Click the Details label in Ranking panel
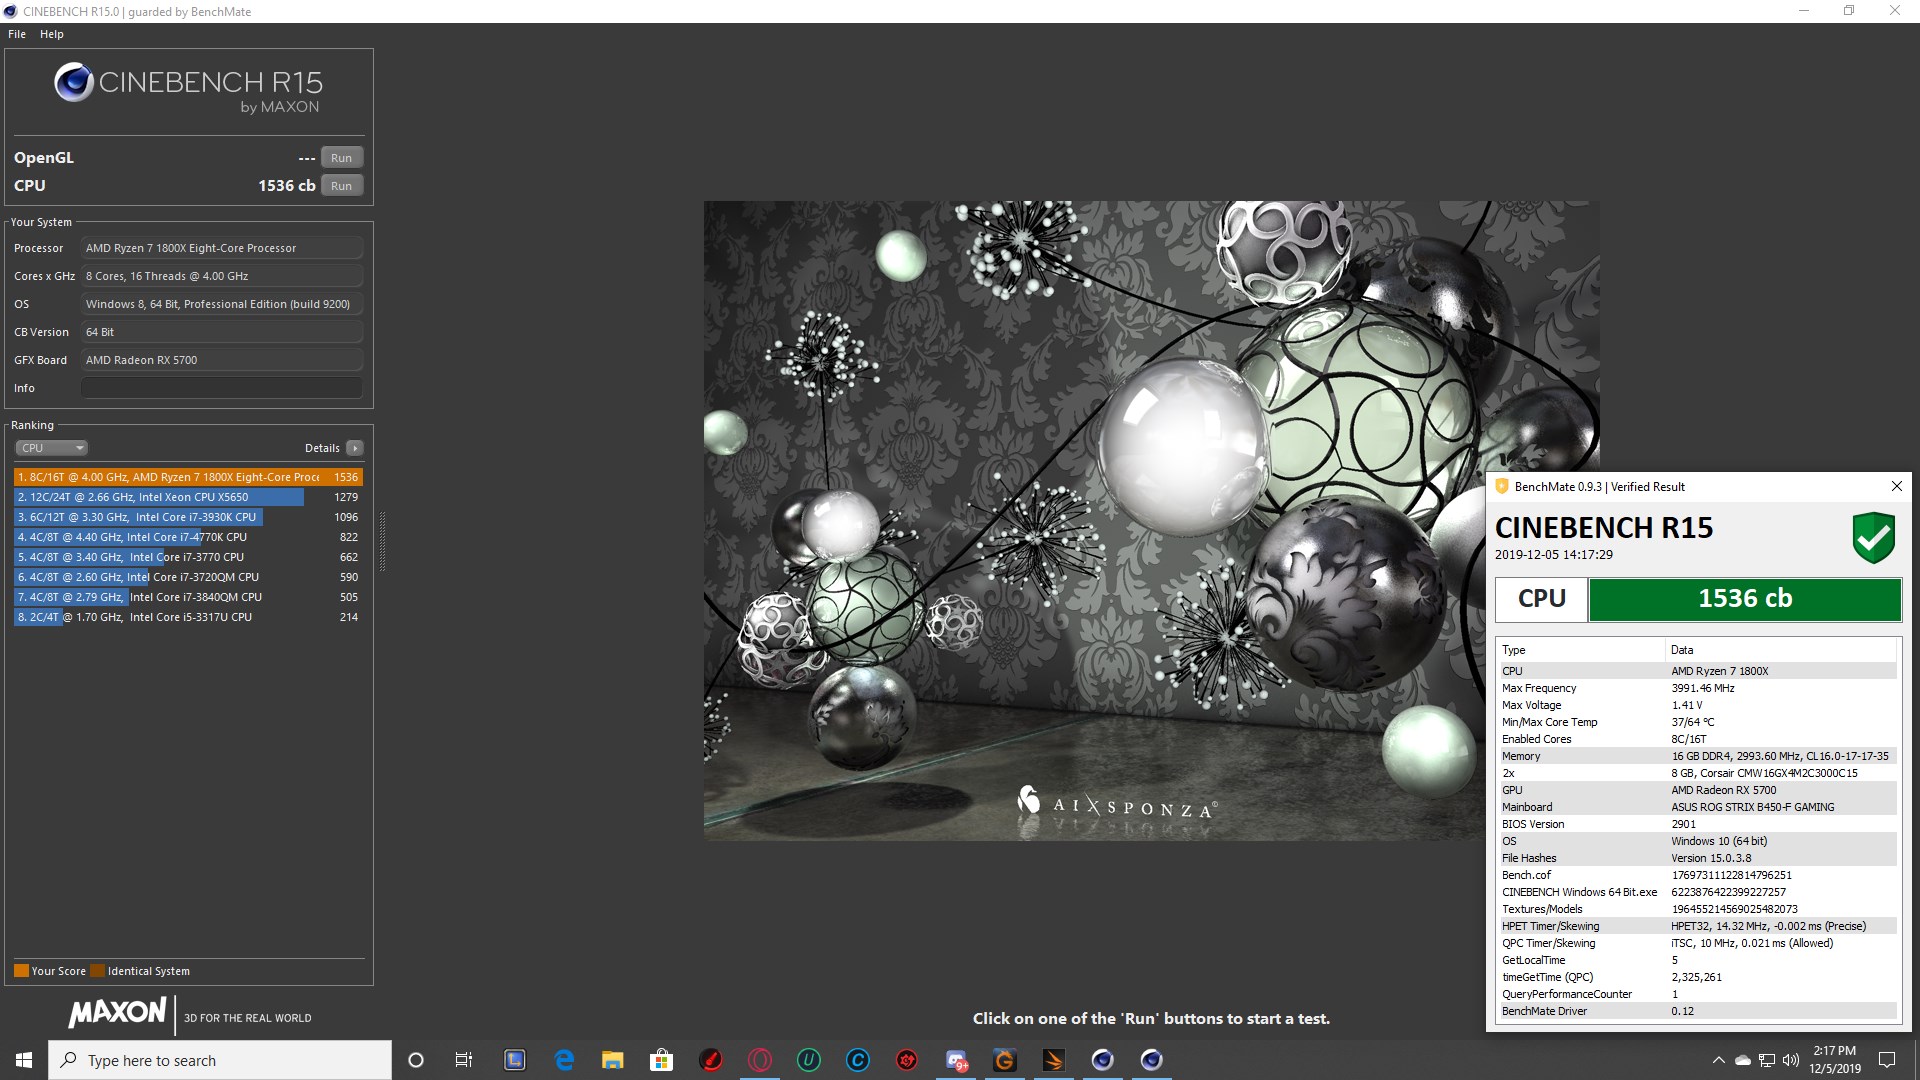 (x=322, y=448)
